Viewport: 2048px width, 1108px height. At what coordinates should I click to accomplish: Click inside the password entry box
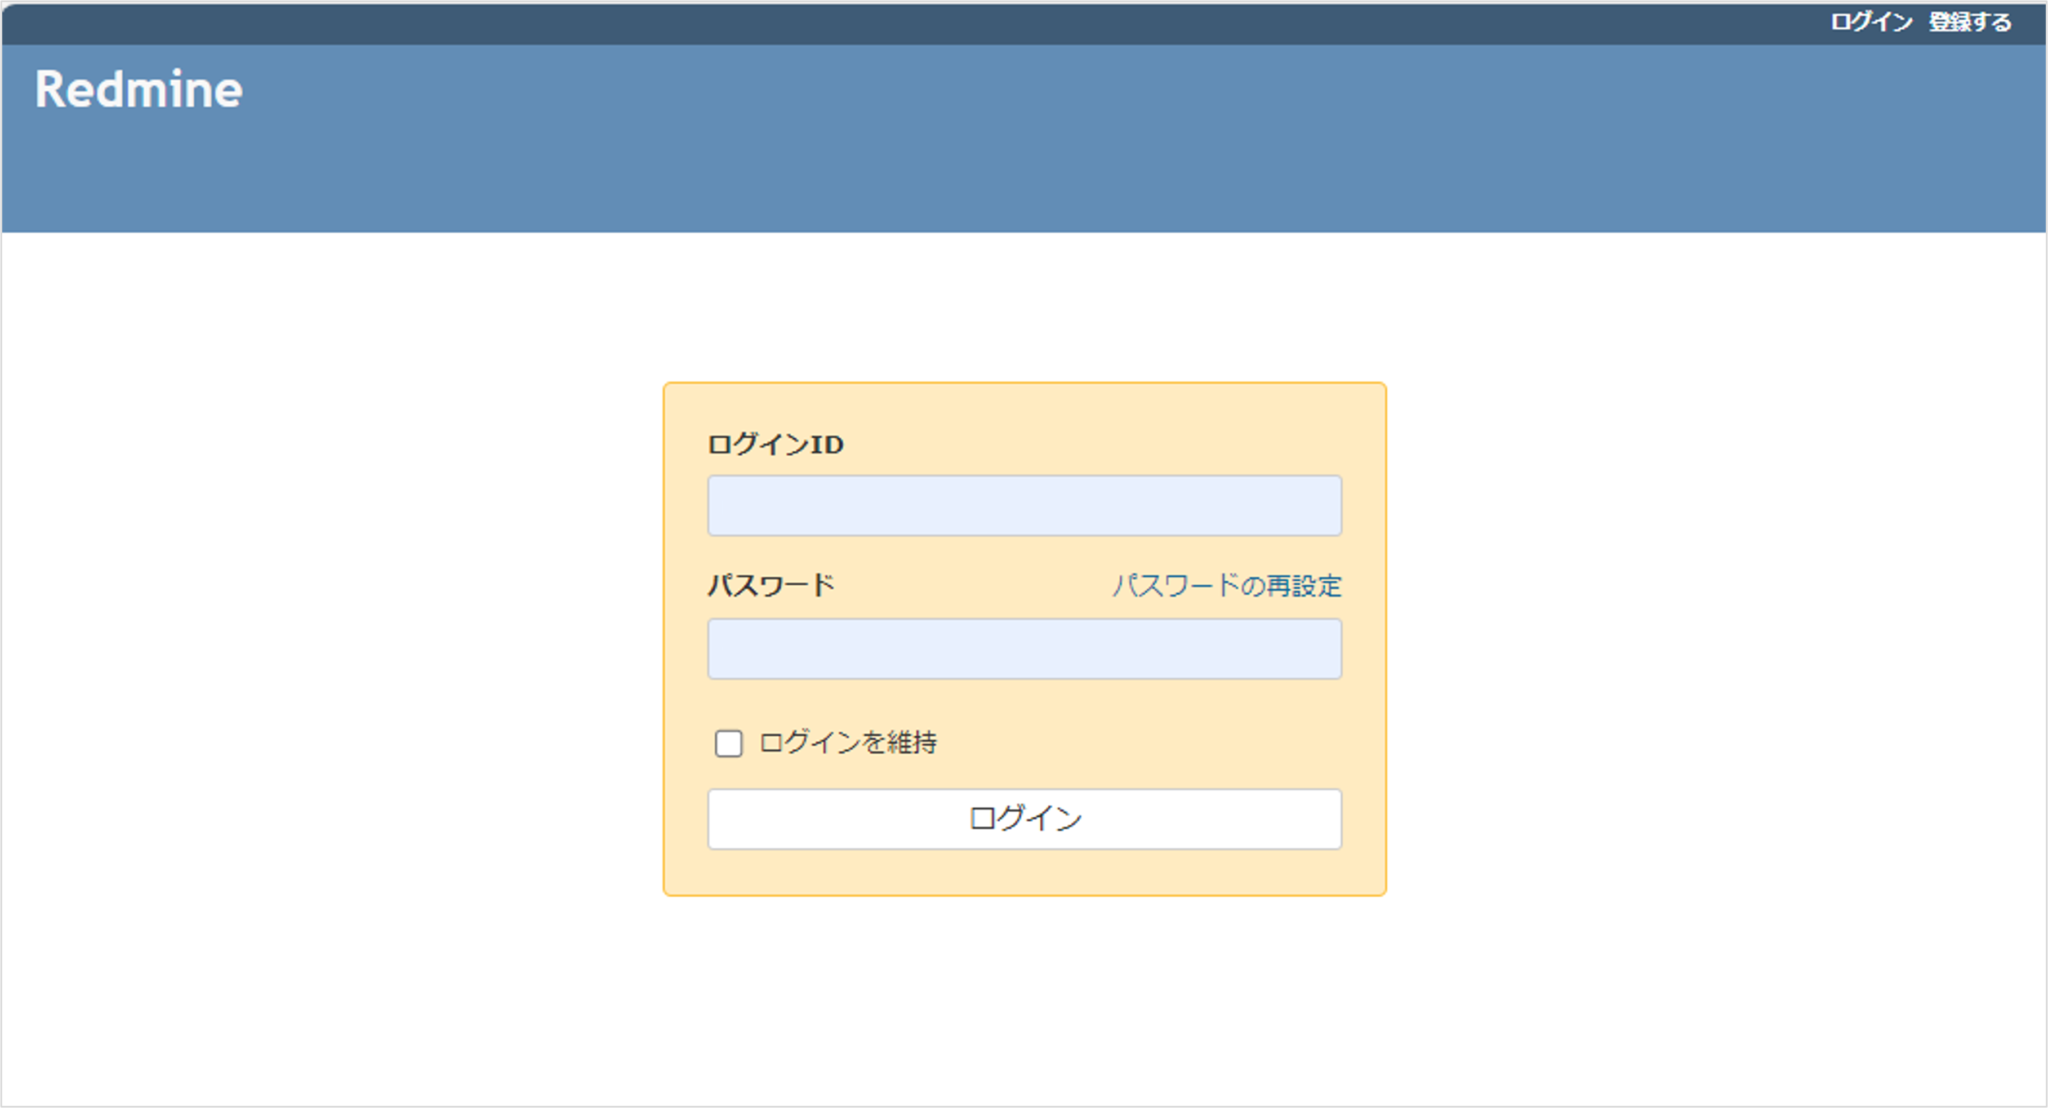1023,649
